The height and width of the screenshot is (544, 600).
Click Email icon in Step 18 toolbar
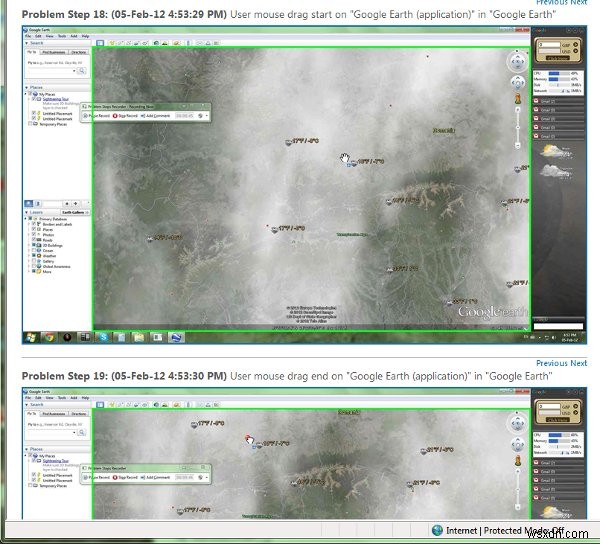coord(199,43)
